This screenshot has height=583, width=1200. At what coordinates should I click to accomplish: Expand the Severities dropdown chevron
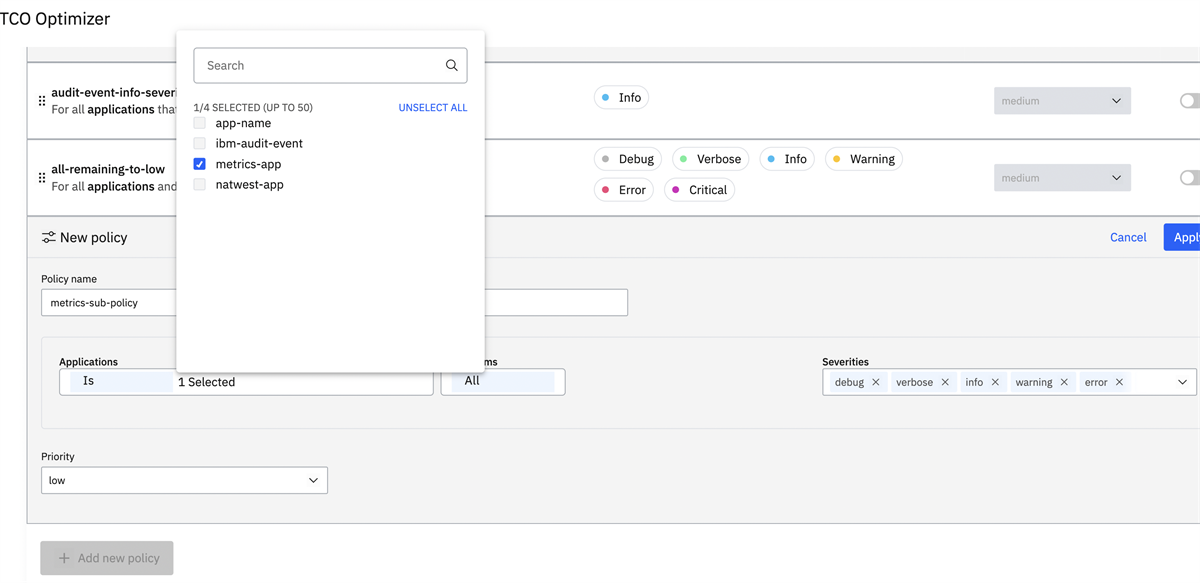pyautogui.click(x=1182, y=382)
